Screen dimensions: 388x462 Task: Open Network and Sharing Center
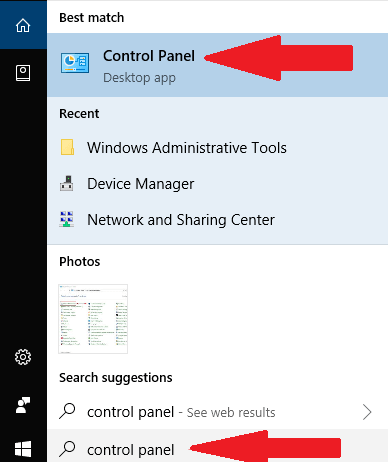(217, 220)
